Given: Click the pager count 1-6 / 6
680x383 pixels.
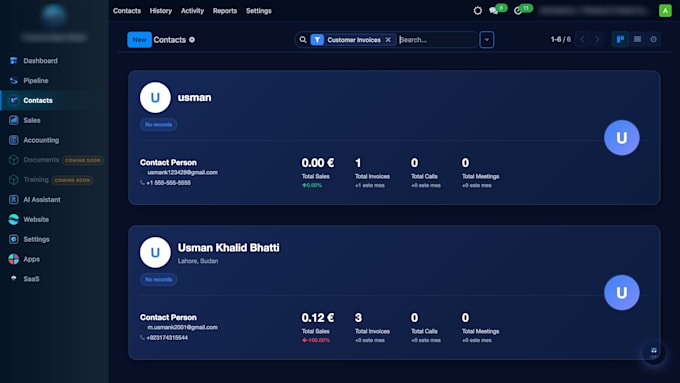Looking at the screenshot, I should [x=561, y=39].
